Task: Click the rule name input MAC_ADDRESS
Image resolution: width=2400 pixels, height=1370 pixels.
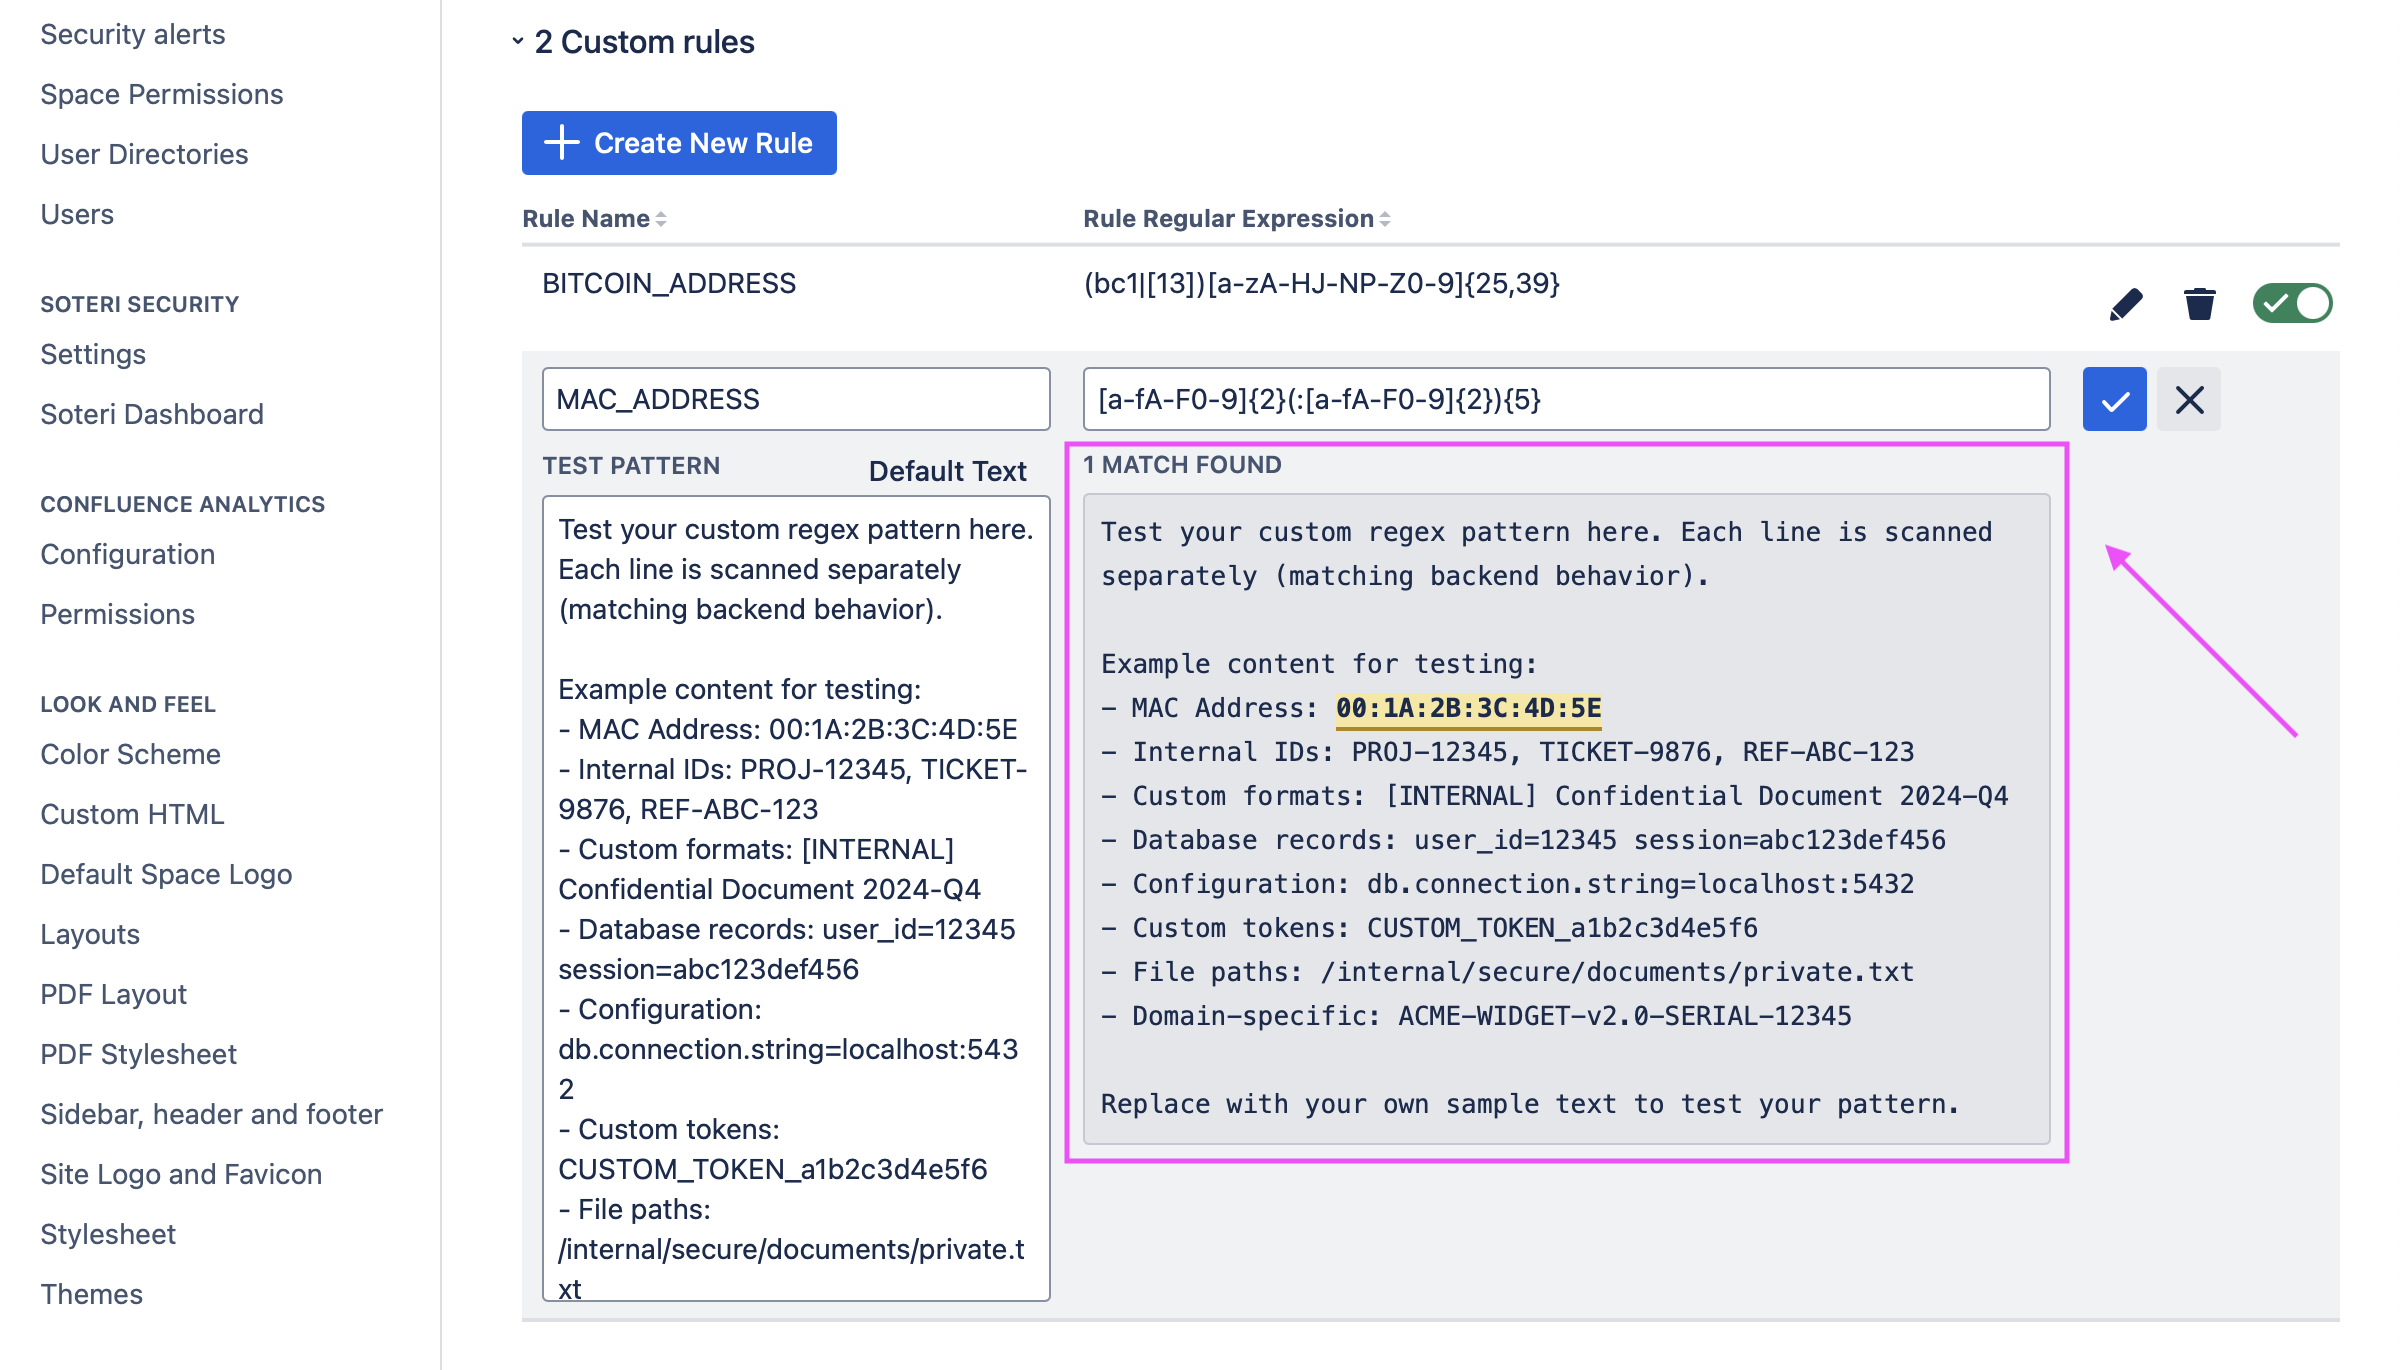Action: point(796,400)
